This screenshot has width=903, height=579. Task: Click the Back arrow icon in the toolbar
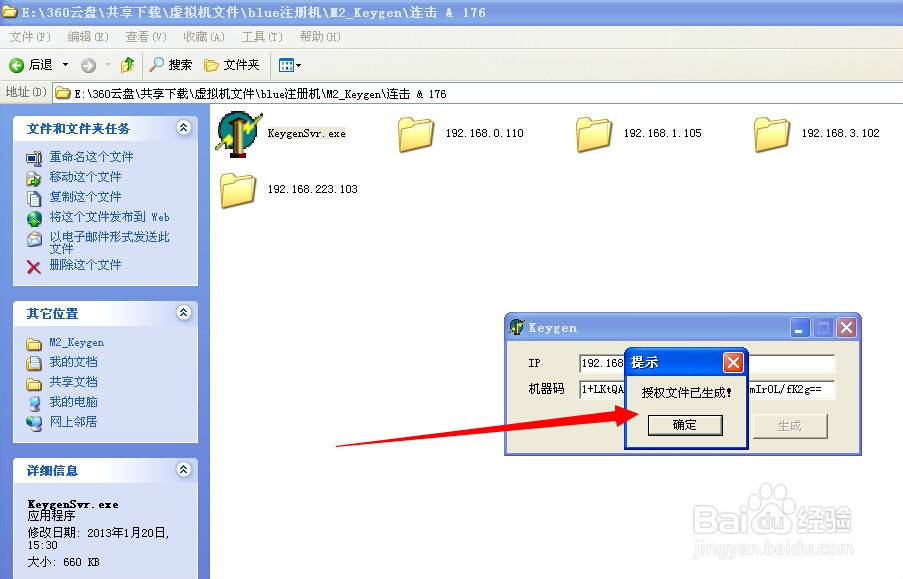tap(17, 65)
